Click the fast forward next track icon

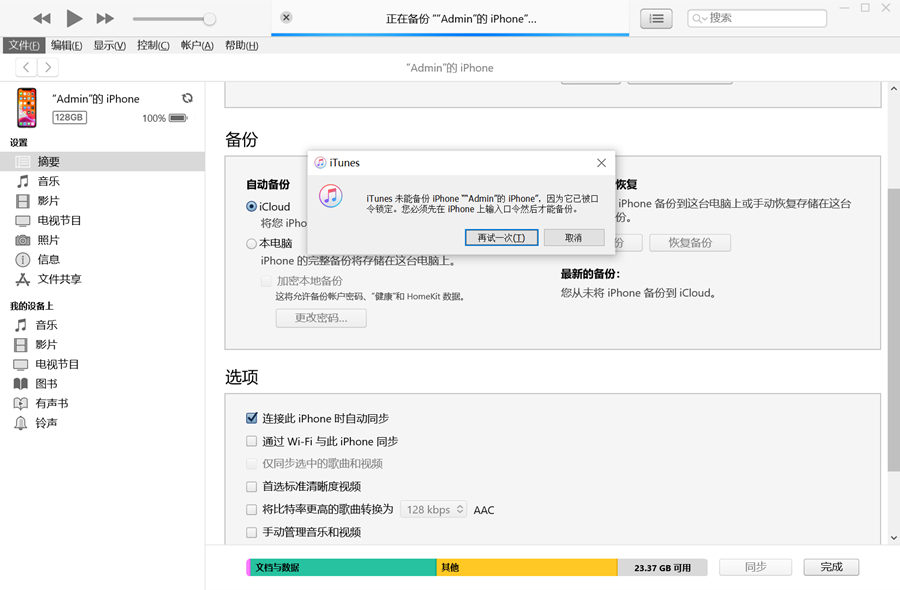105,18
